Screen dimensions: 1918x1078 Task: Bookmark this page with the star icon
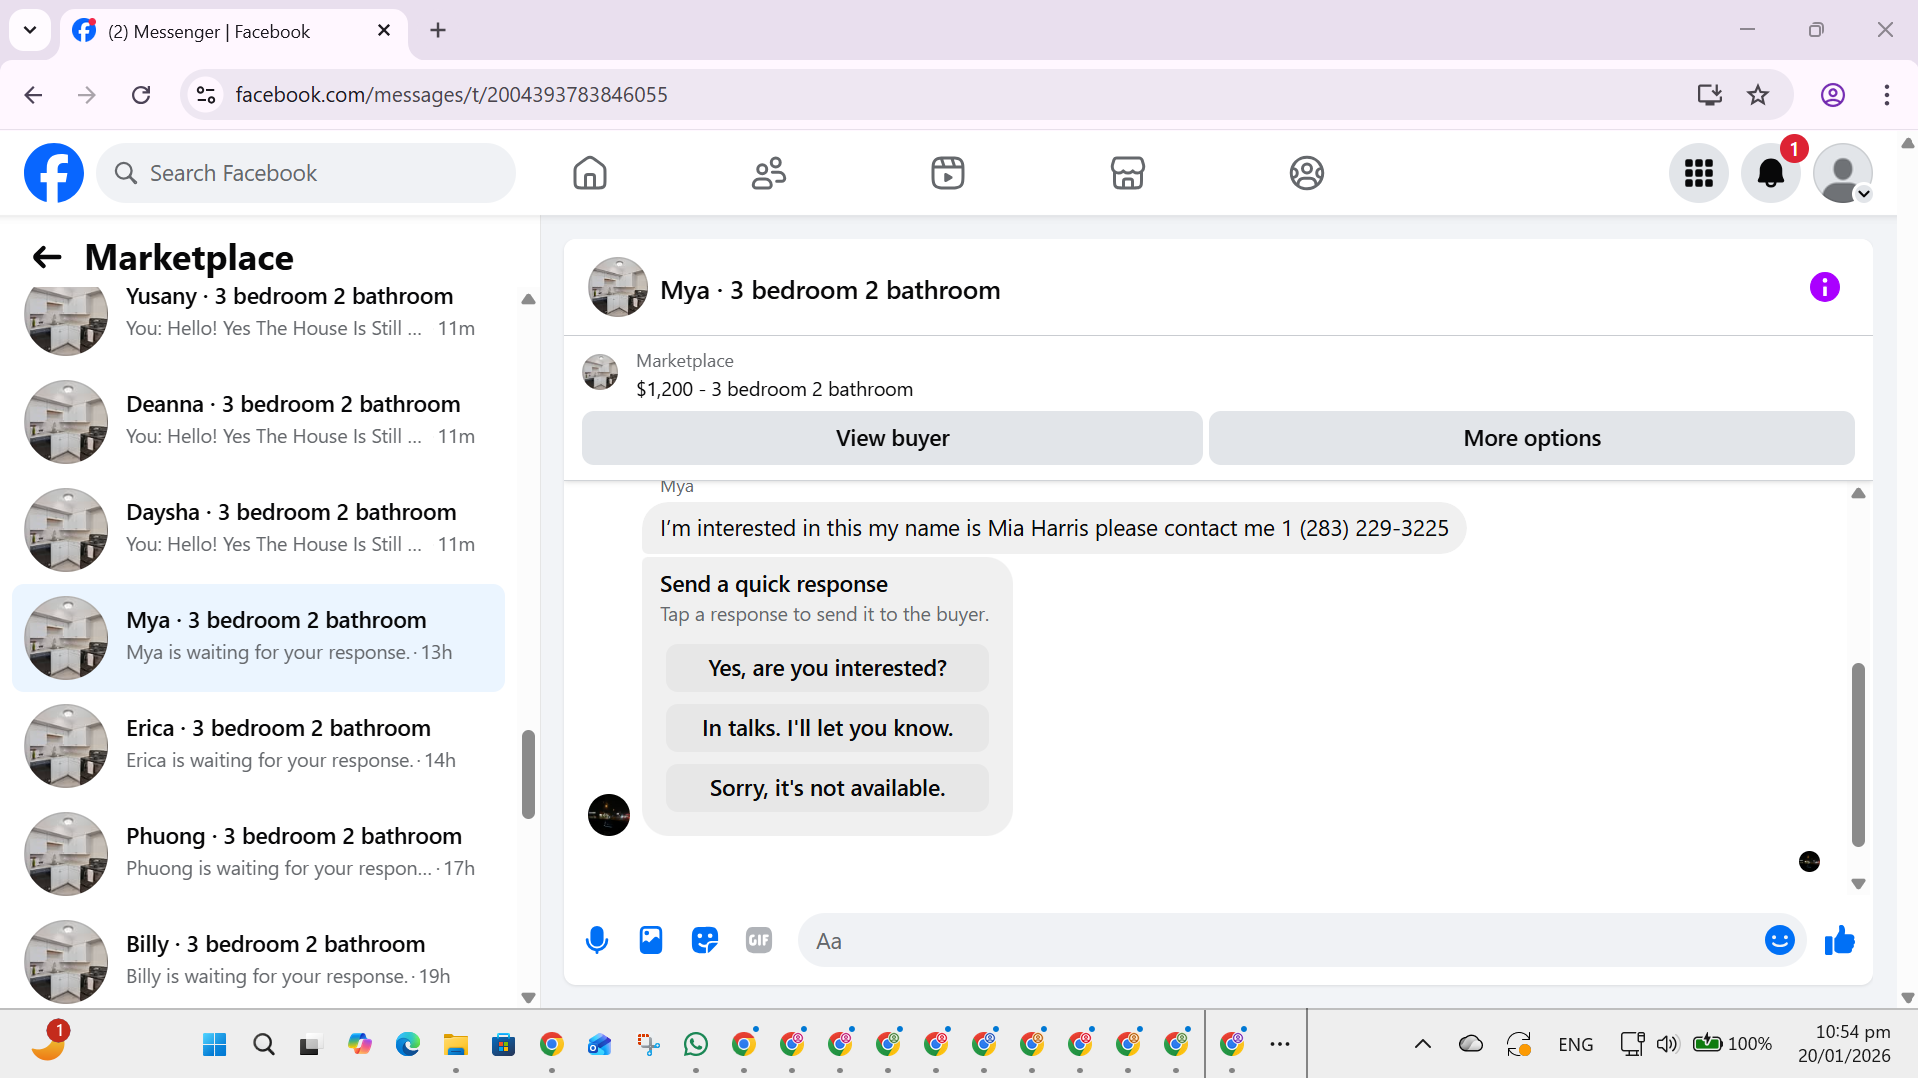coord(1758,95)
